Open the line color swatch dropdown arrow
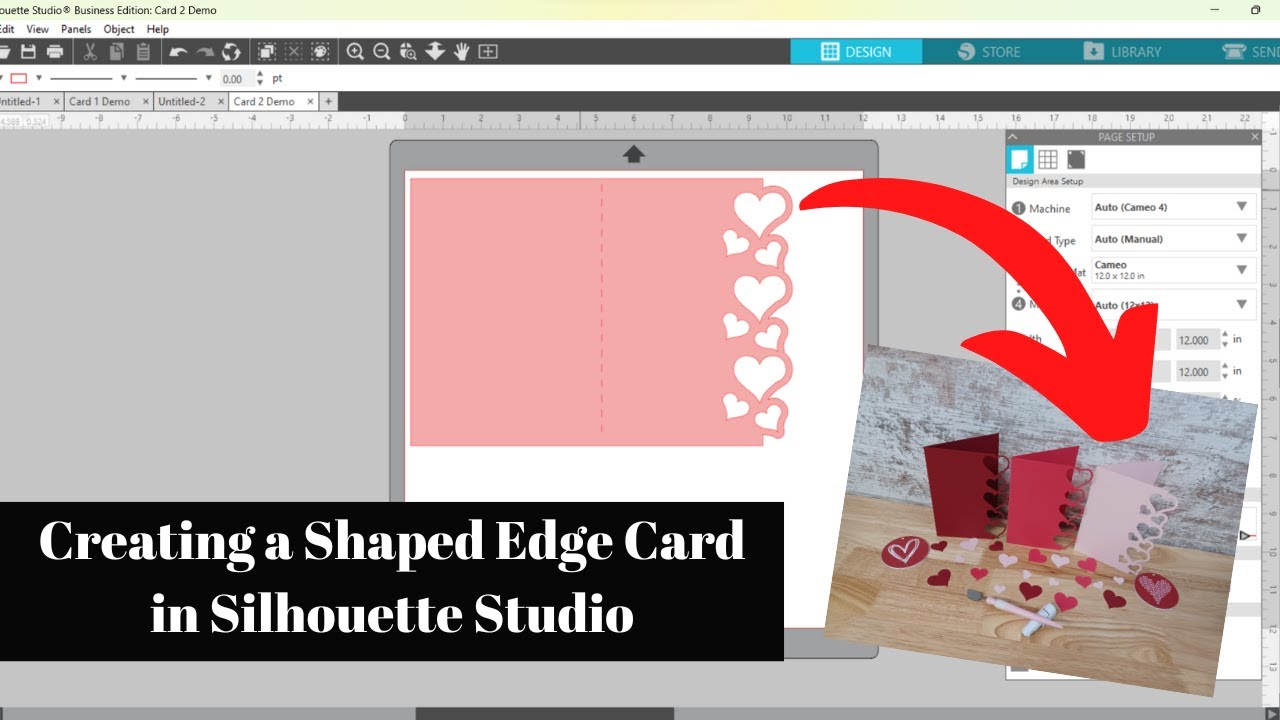The width and height of the screenshot is (1280, 720). pos(39,78)
